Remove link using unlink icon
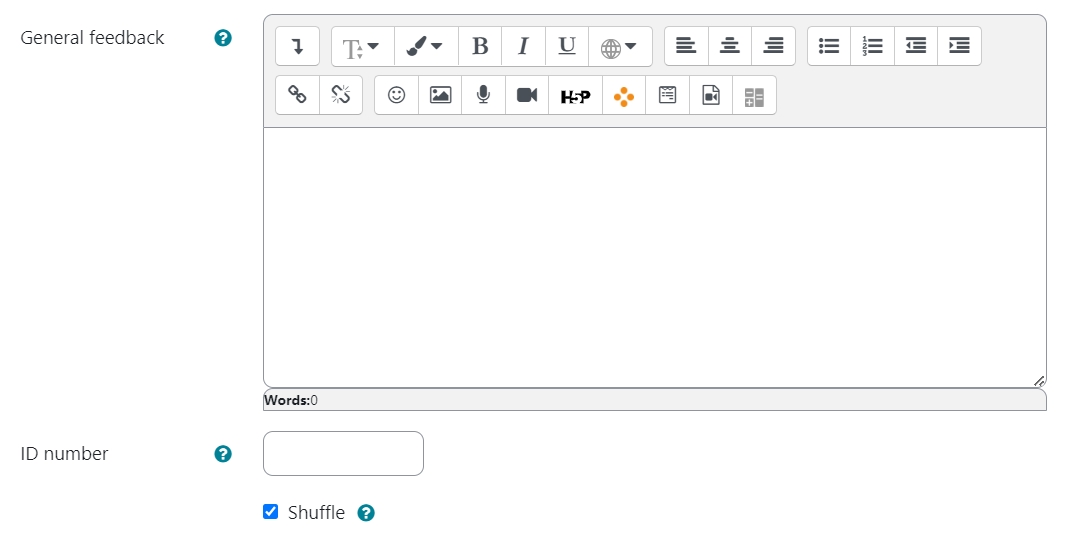Image resolution: width=1069 pixels, height=537 pixels. (341, 95)
